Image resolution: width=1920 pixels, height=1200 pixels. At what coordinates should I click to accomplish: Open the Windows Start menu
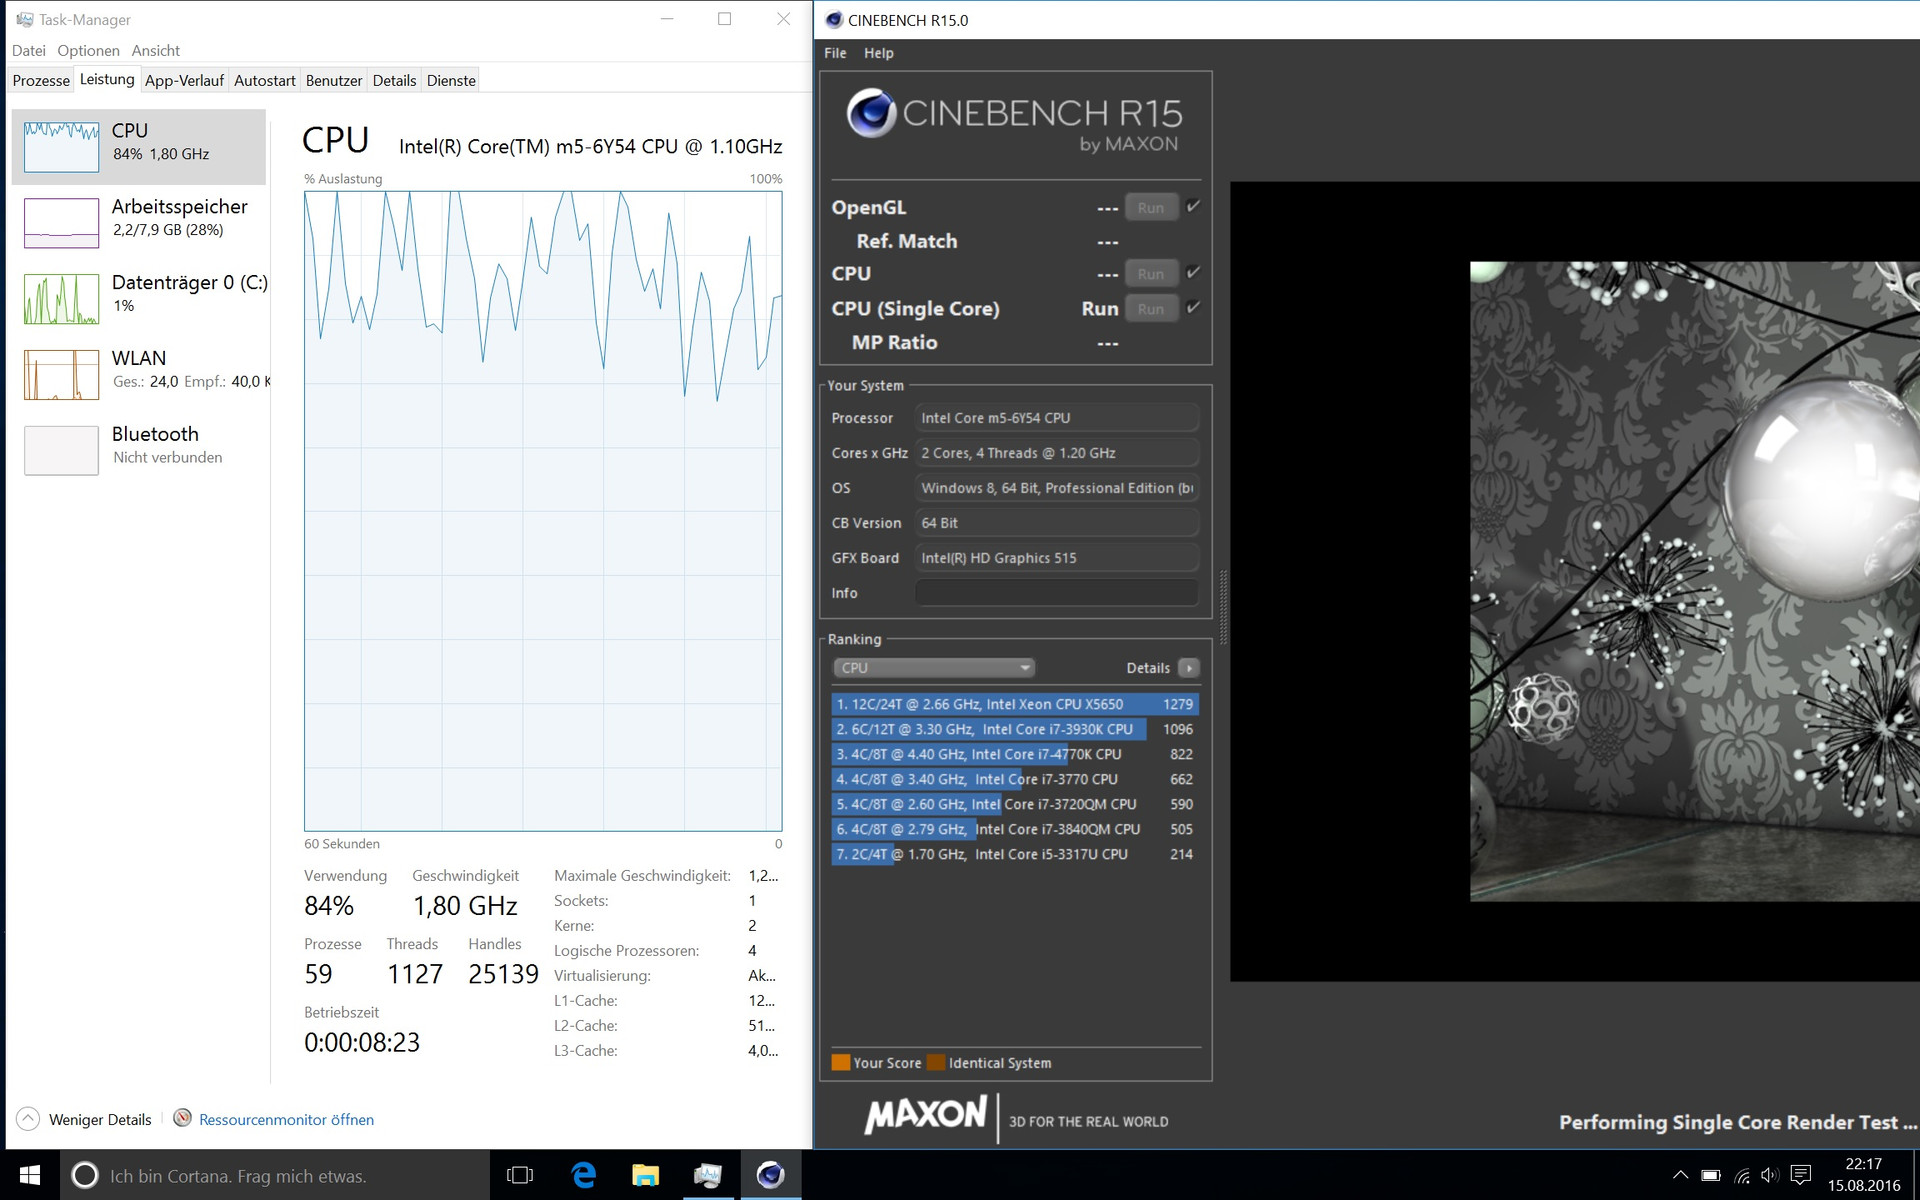click(30, 1175)
